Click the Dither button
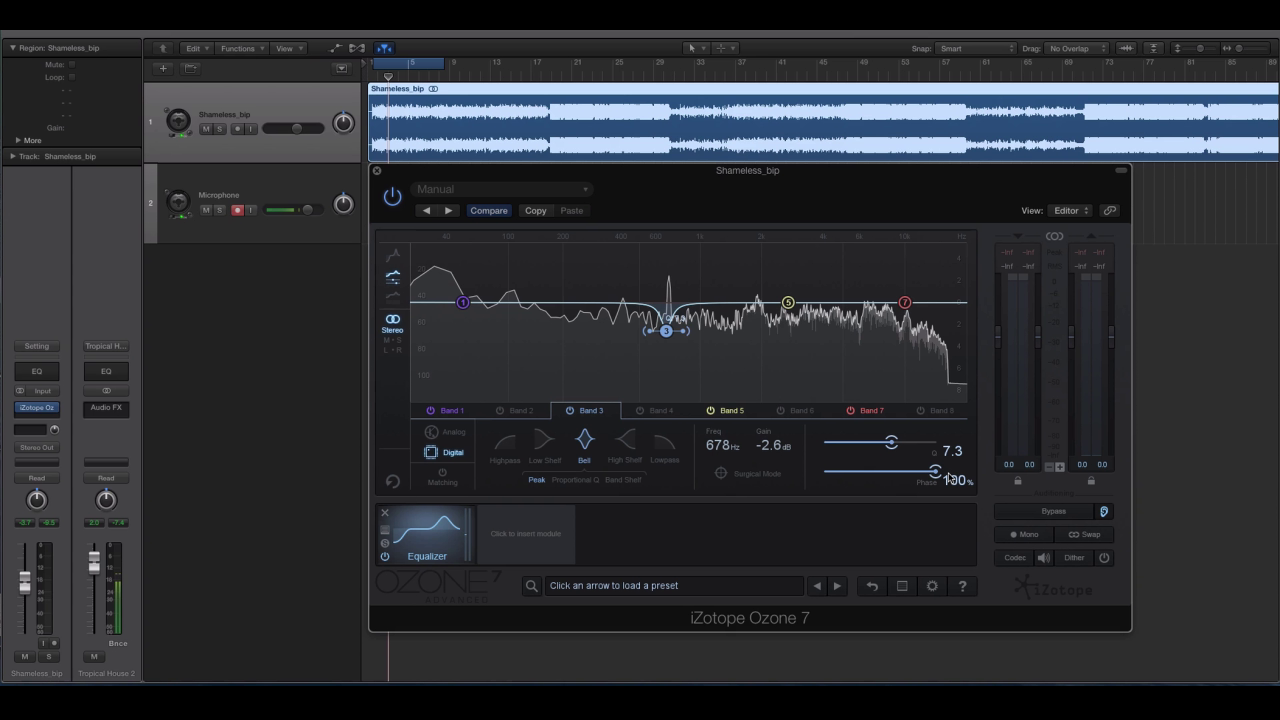This screenshot has height=720, width=1280. [x=1074, y=558]
